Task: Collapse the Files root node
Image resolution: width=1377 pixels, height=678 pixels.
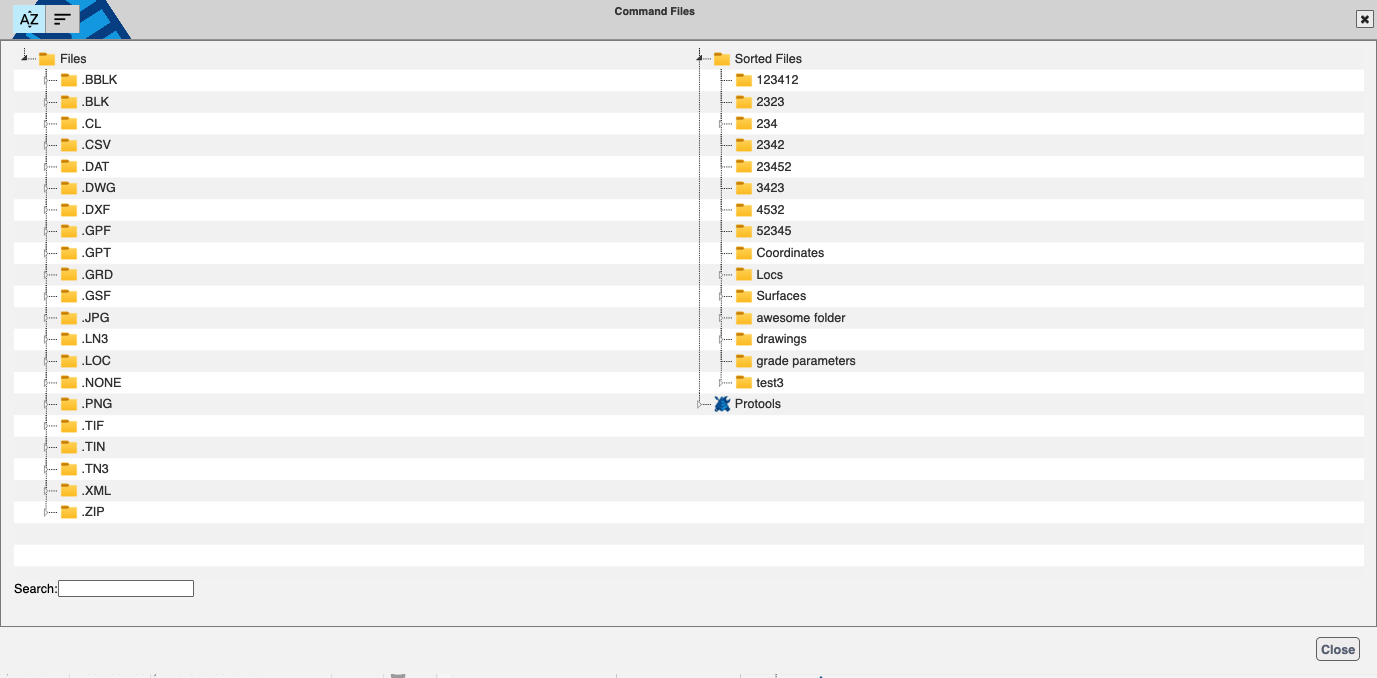Action: [24, 58]
